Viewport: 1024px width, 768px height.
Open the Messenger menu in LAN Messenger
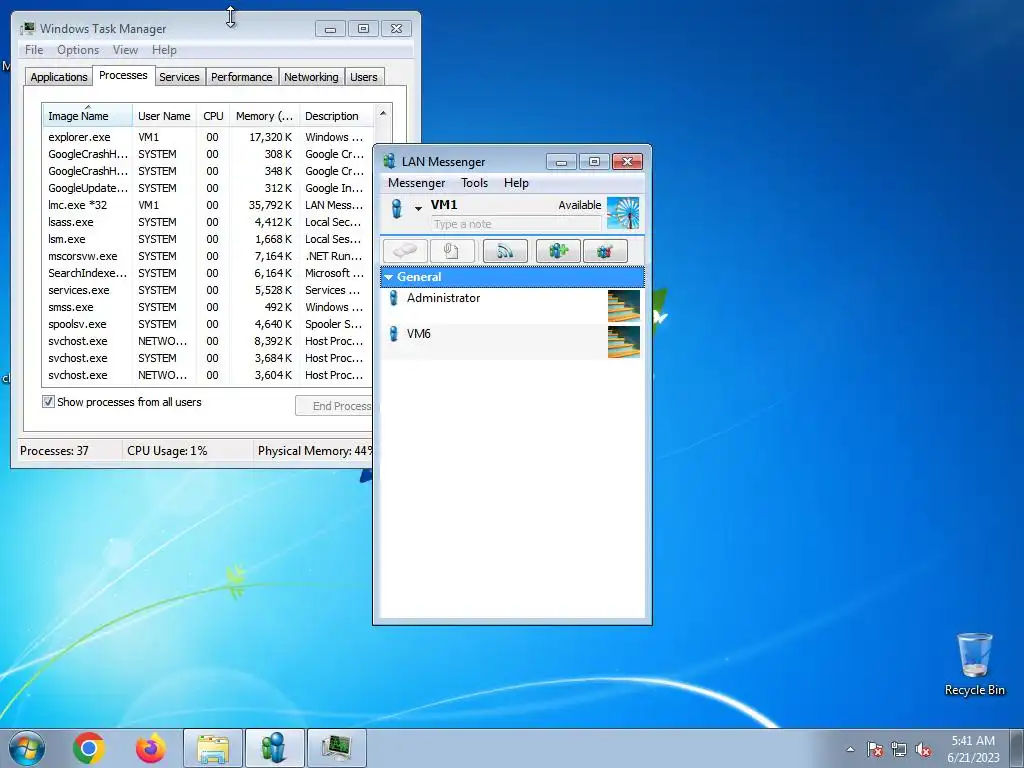click(417, 183)
